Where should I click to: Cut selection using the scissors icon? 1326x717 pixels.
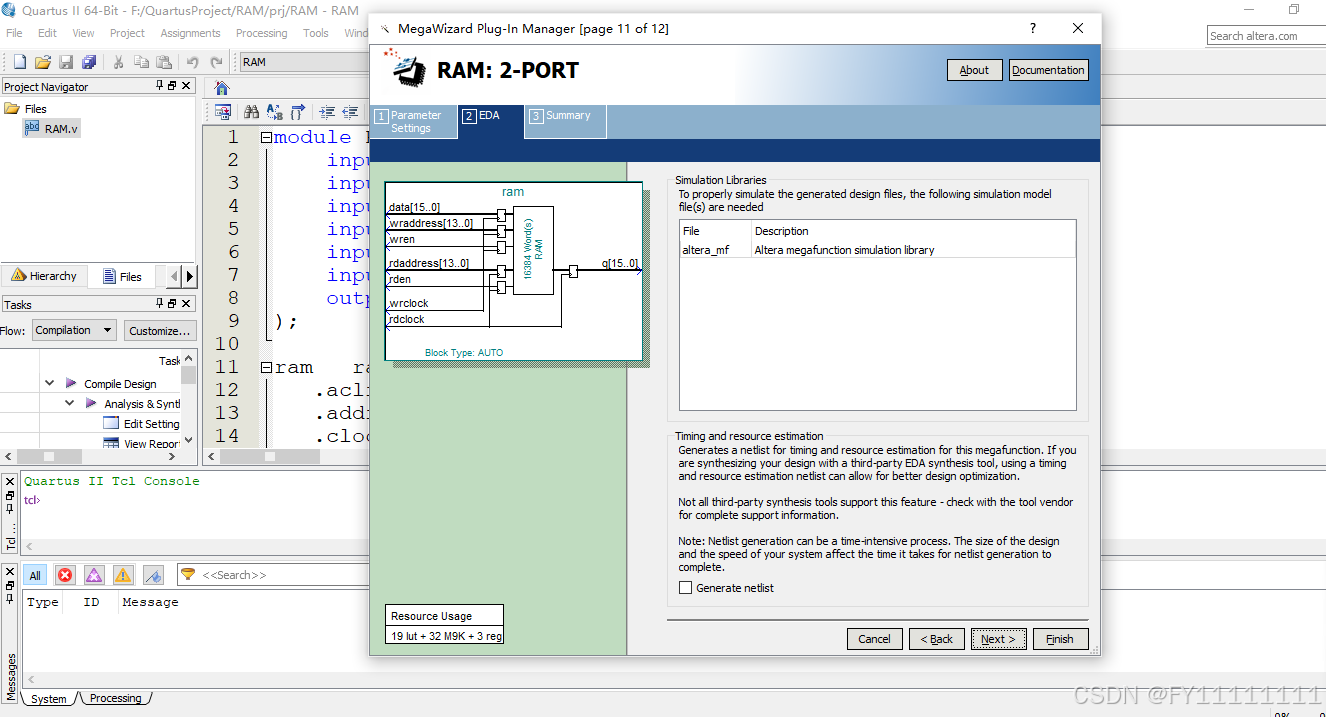coord(117,62)
